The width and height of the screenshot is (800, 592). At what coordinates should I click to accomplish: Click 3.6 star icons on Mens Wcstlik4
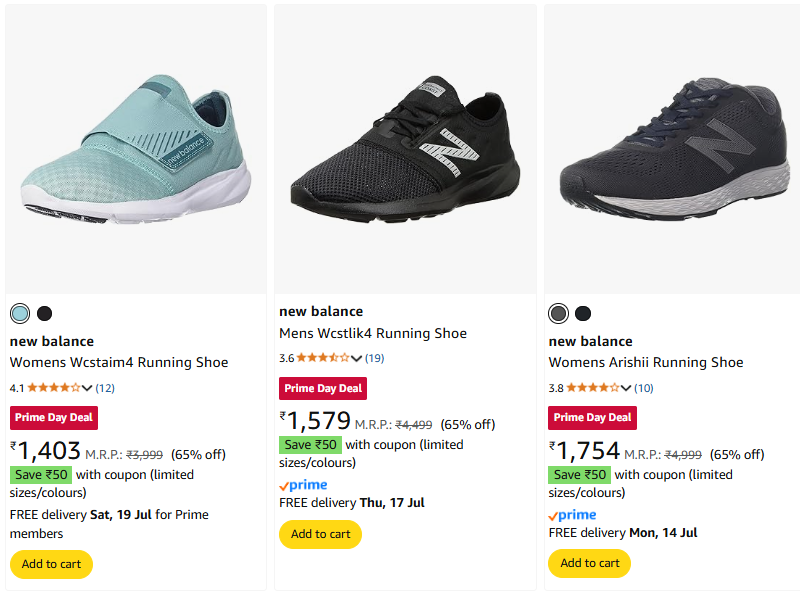[x=324, y=357]
